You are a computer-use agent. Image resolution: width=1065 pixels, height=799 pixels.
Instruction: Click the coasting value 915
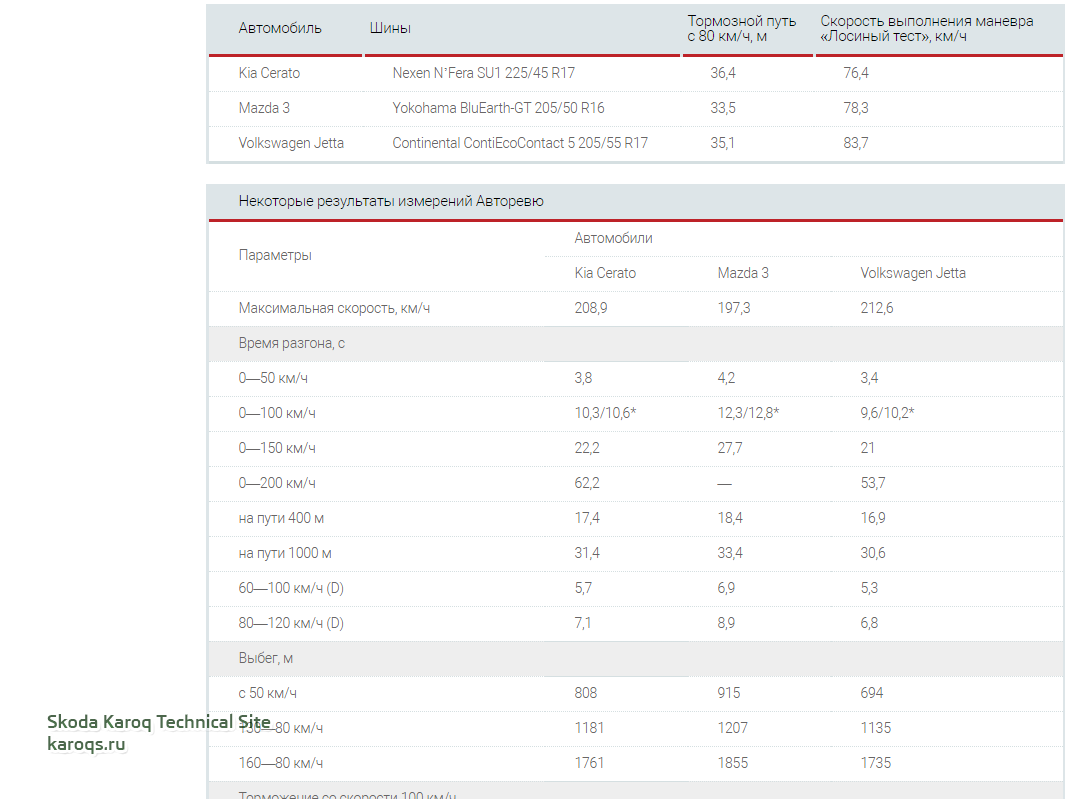coord(729,693)
